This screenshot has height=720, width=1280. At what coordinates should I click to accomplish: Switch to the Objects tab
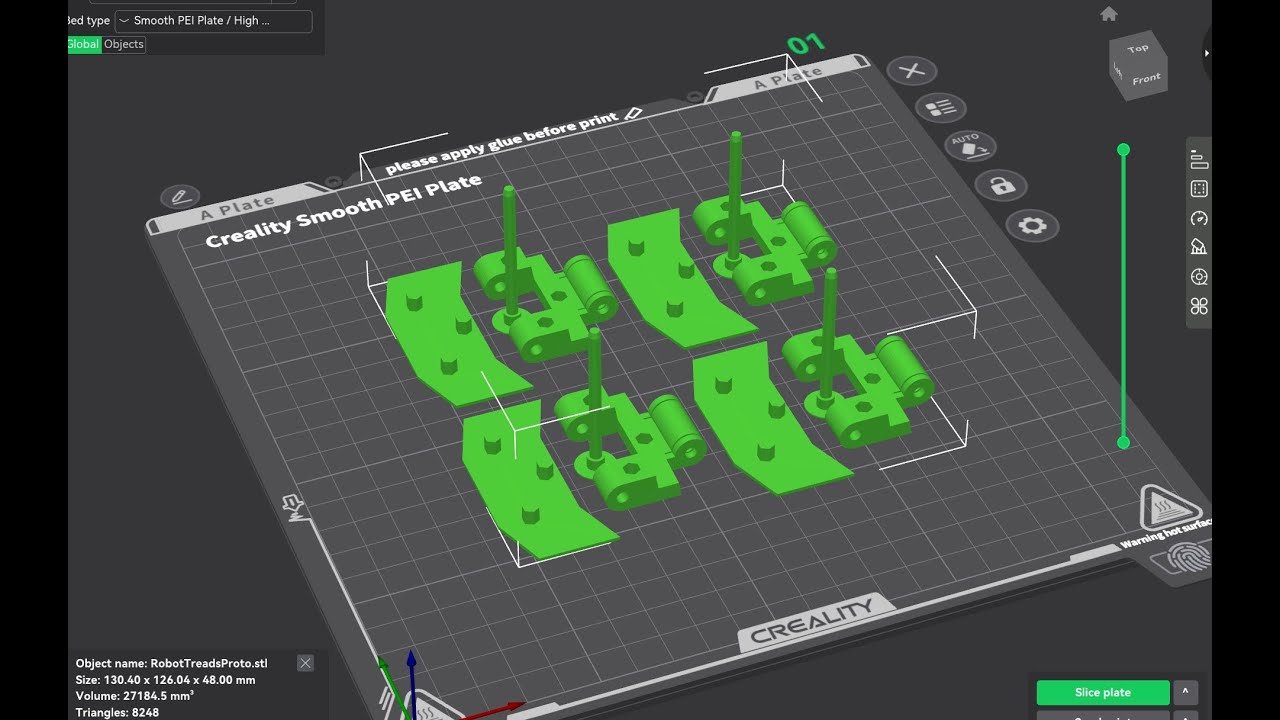[124, 44]
